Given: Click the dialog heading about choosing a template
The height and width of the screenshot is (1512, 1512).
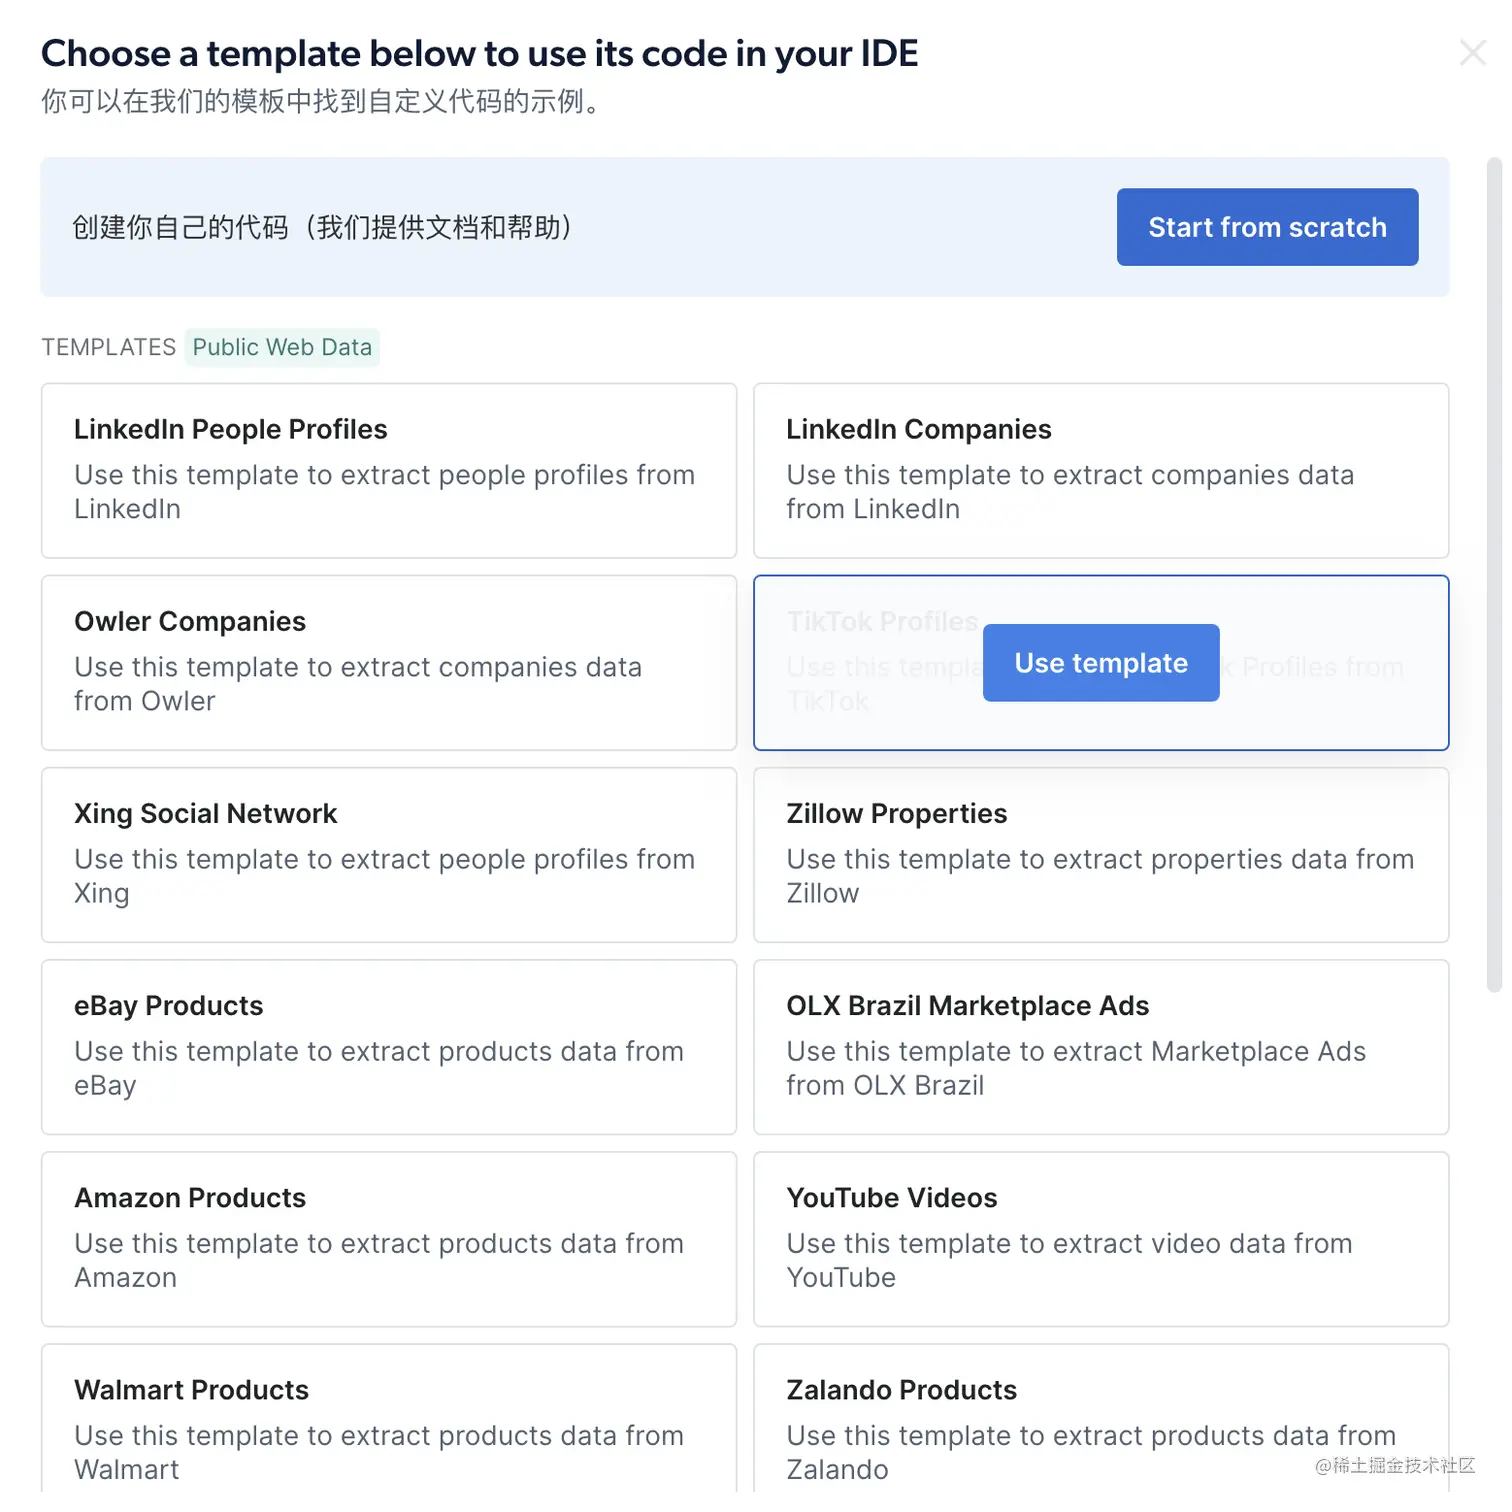Looking at the screenshot, I should (479, 54).
